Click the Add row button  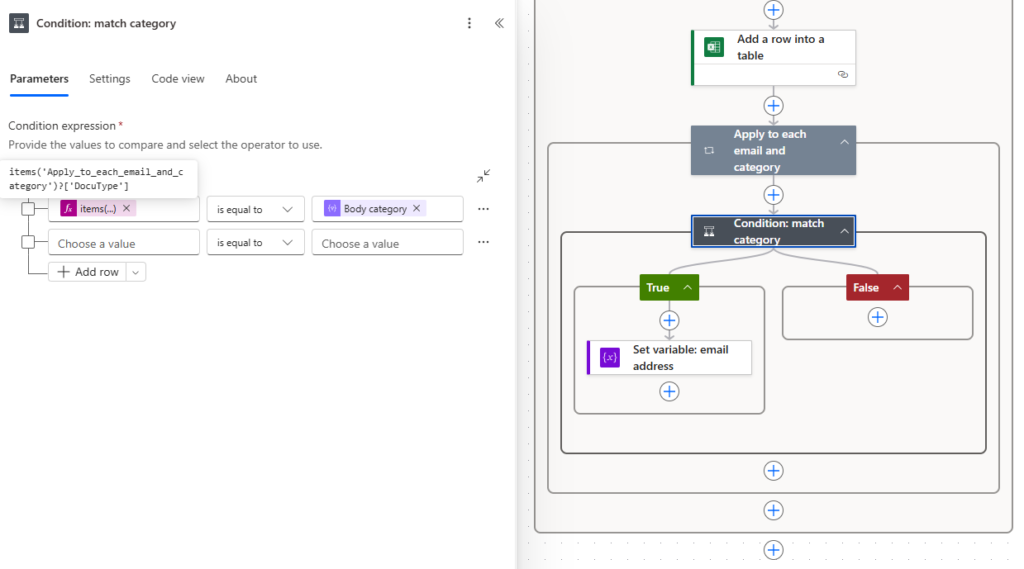pyautogui.click(x=88, y=272)
